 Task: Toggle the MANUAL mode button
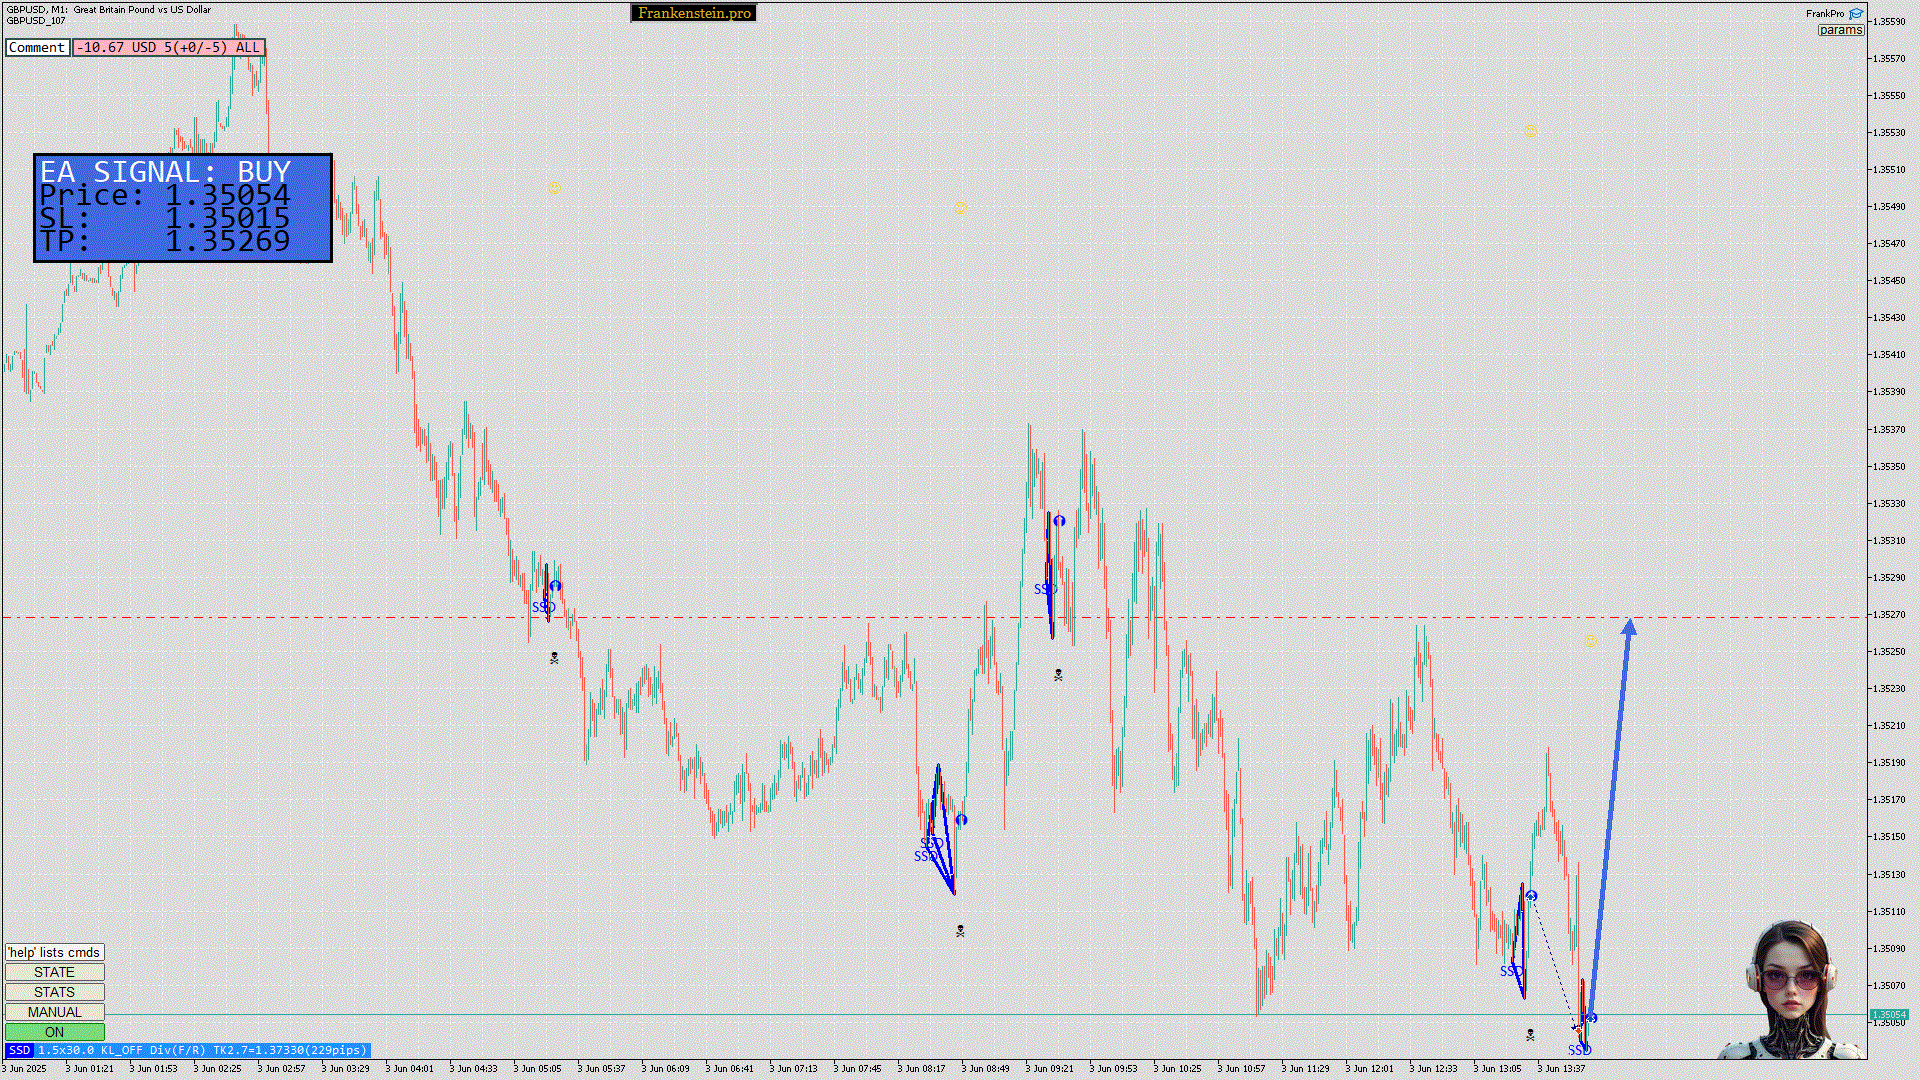(54, 1012)
